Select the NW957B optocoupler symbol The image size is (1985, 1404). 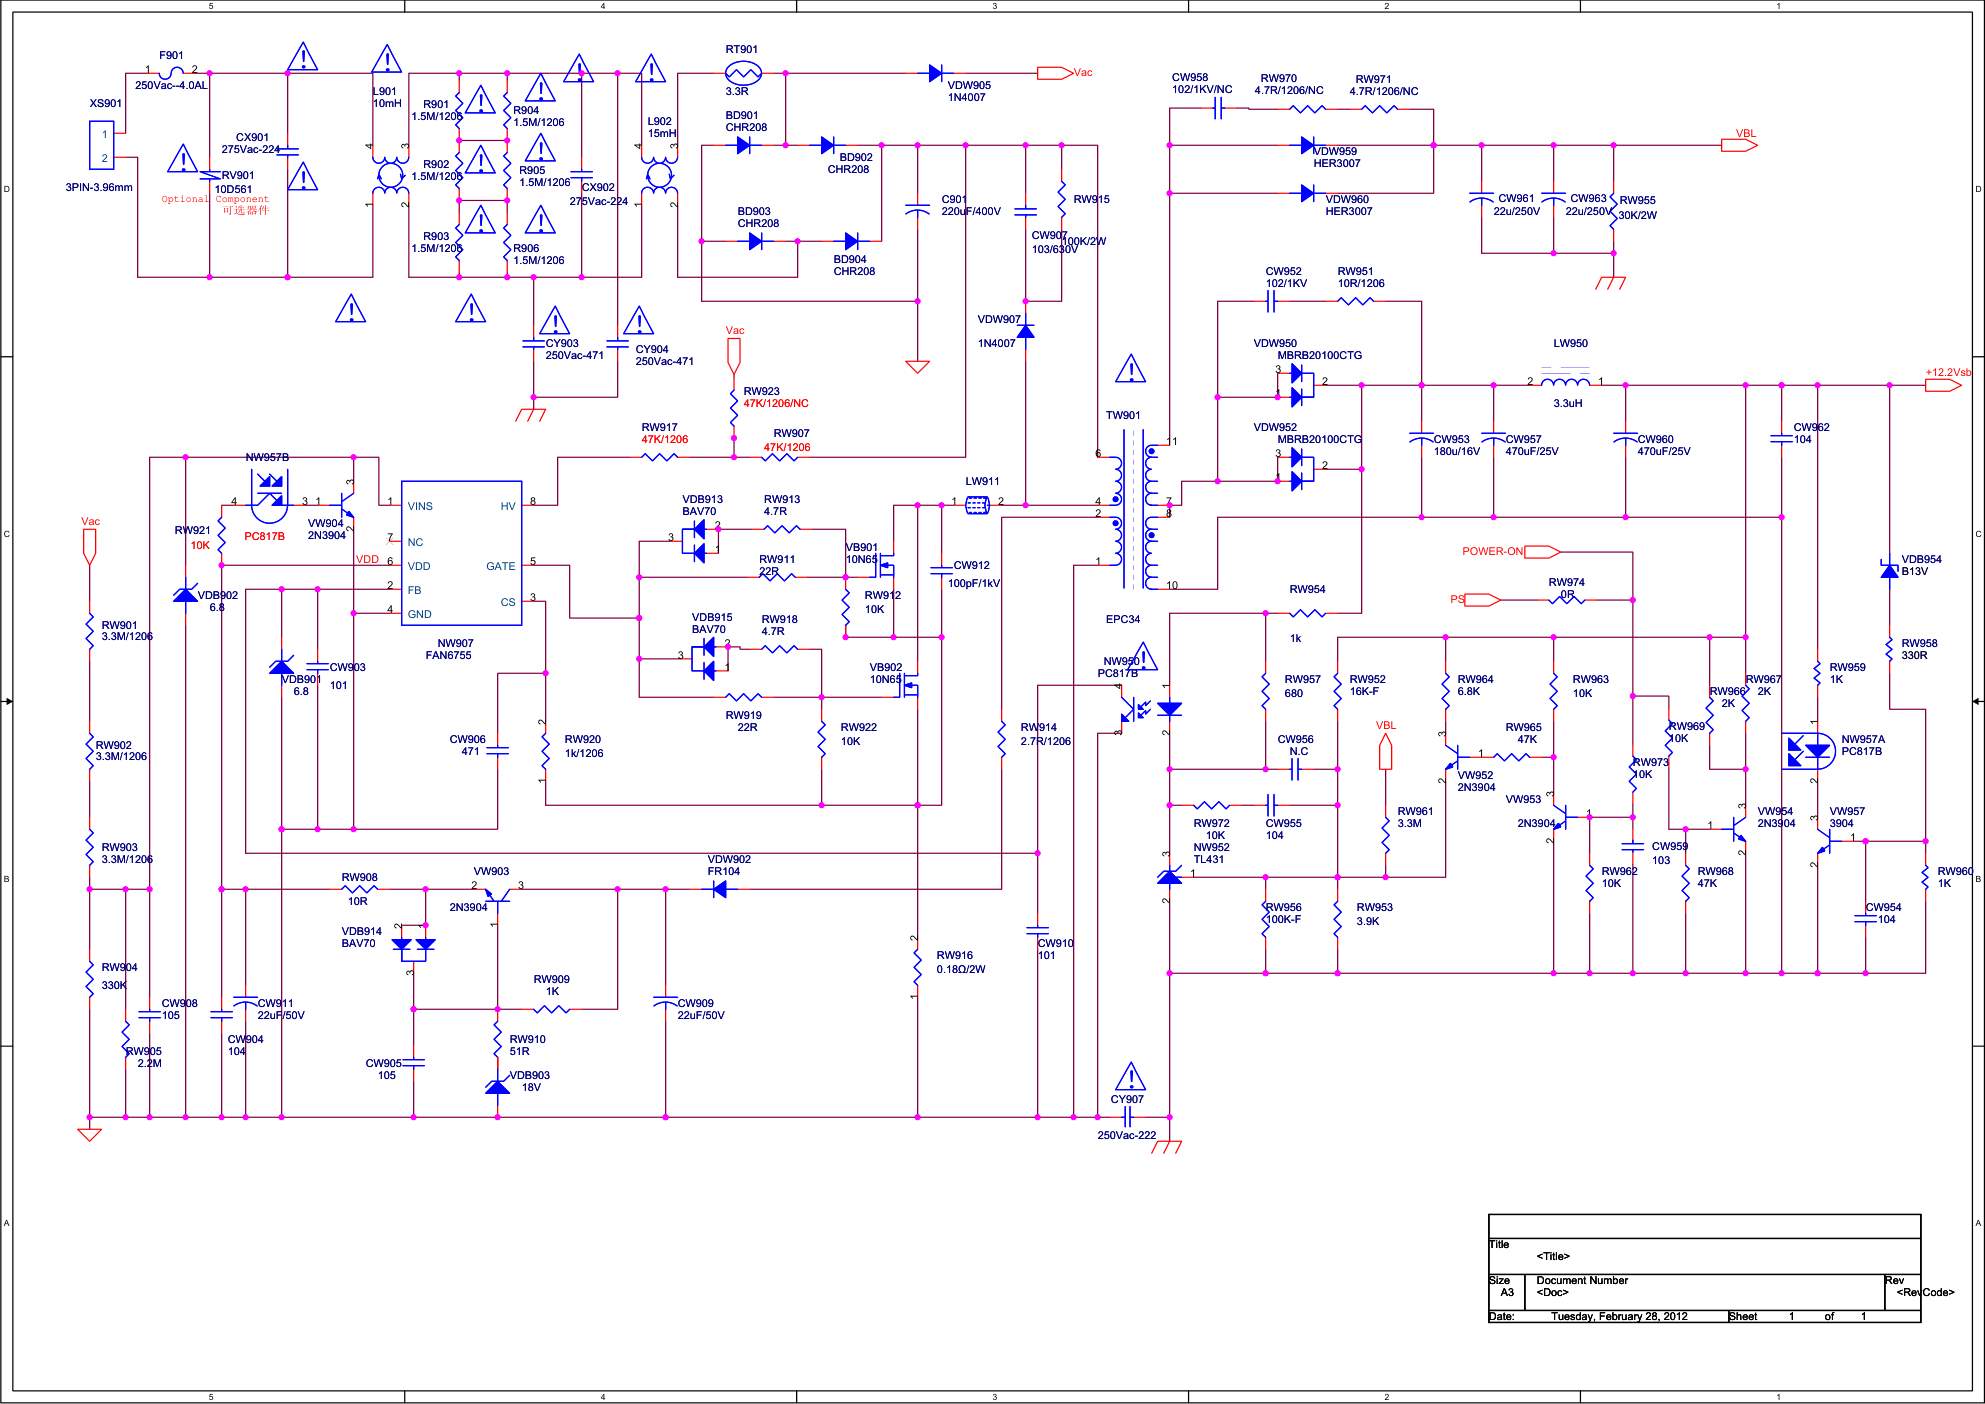(x=269, y=496)
